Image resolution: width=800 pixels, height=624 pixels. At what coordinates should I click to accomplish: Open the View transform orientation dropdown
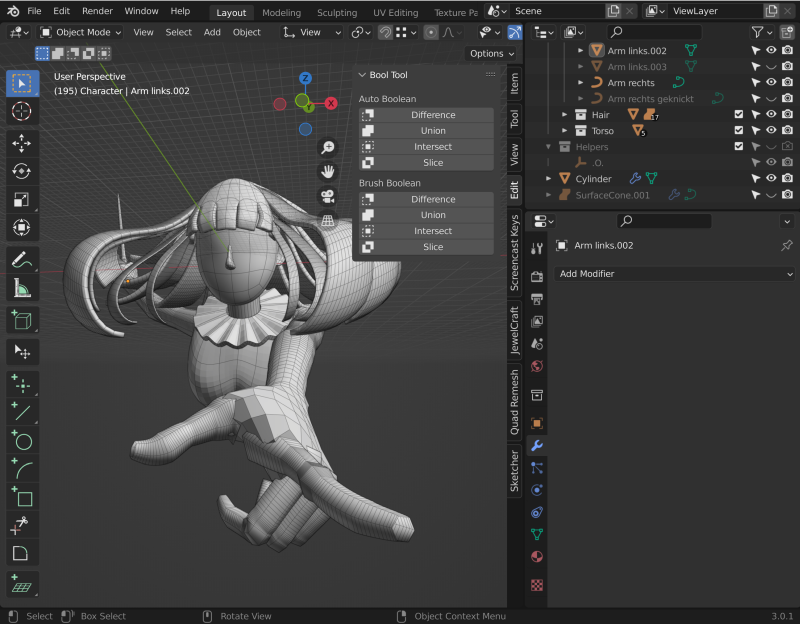click(x=312, y=33)
